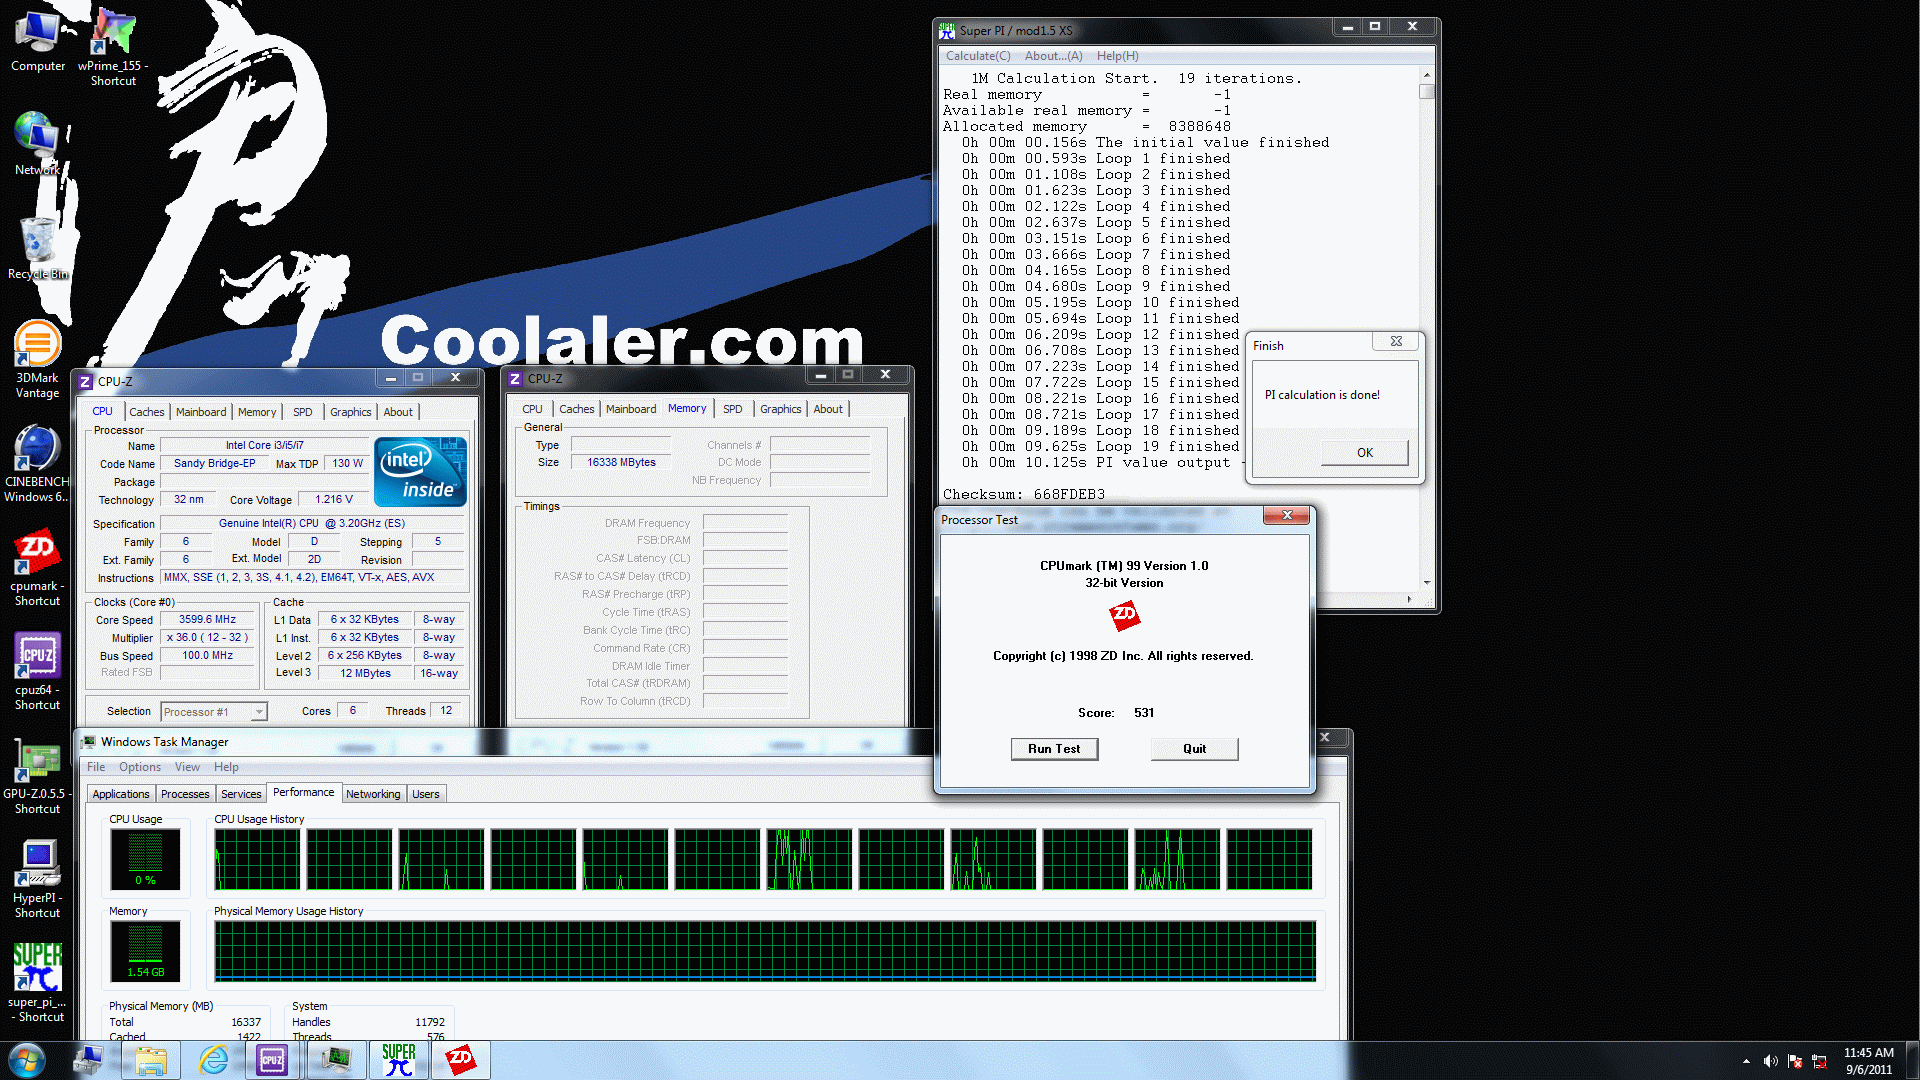1920x1080 pixels.
Task: Open Options menu in Task Manager
Action: pos(140,767)
